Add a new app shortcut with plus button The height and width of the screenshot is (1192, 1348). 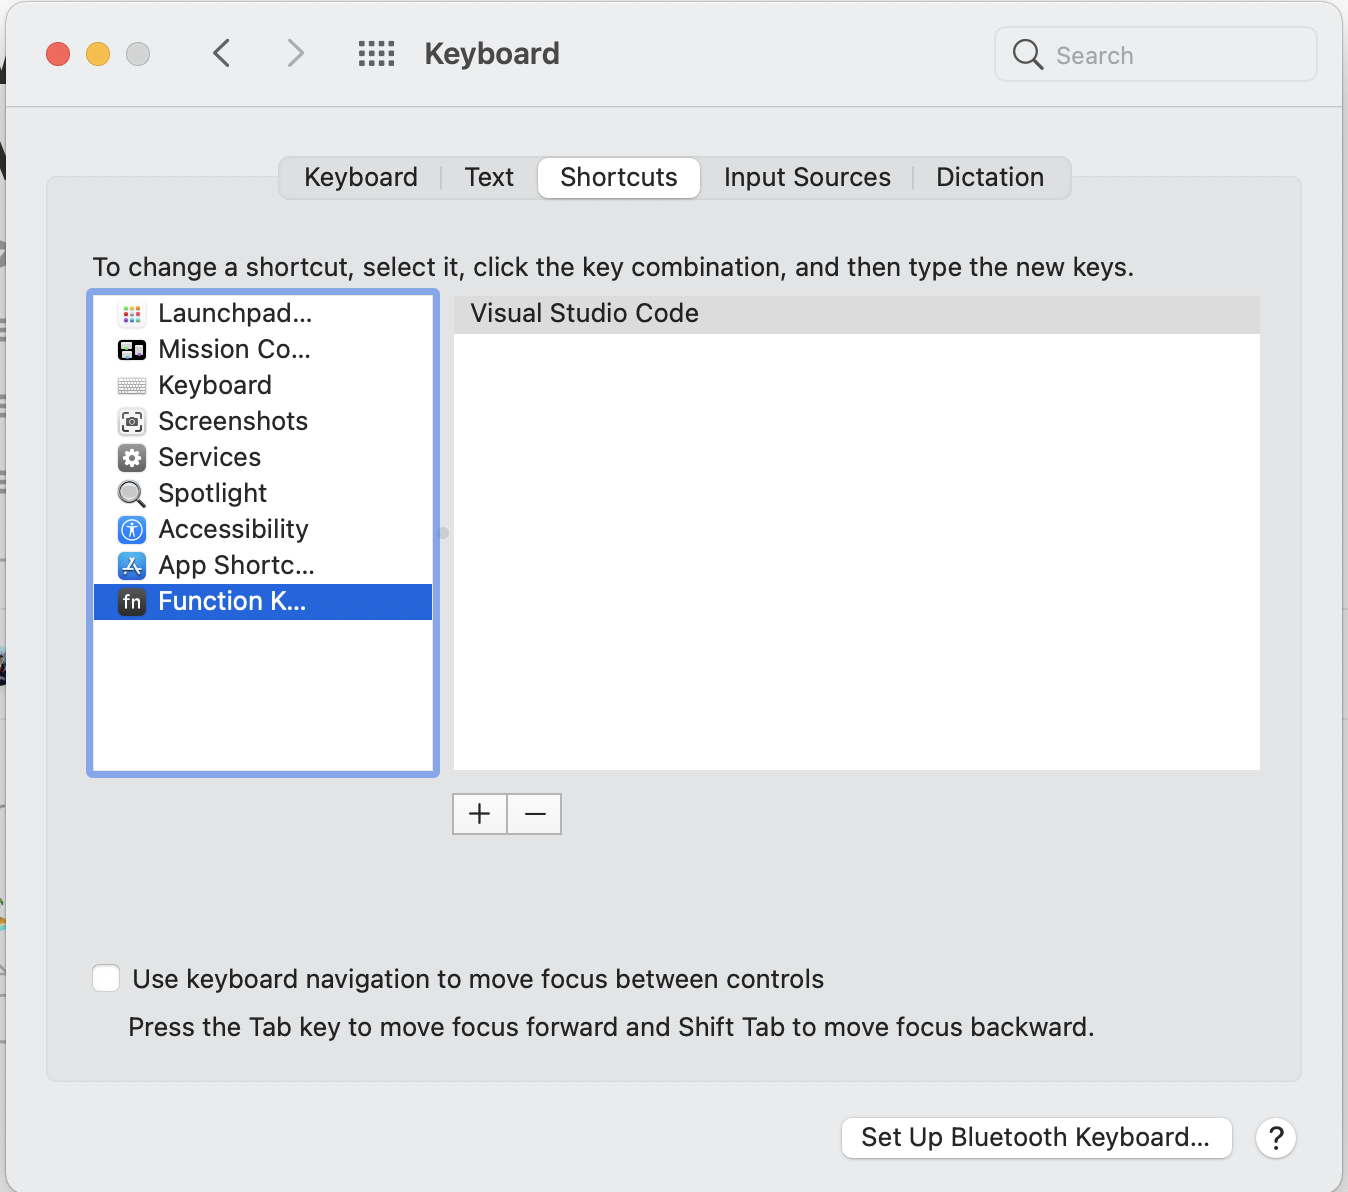pyautogui.click(x=479, y=813)
